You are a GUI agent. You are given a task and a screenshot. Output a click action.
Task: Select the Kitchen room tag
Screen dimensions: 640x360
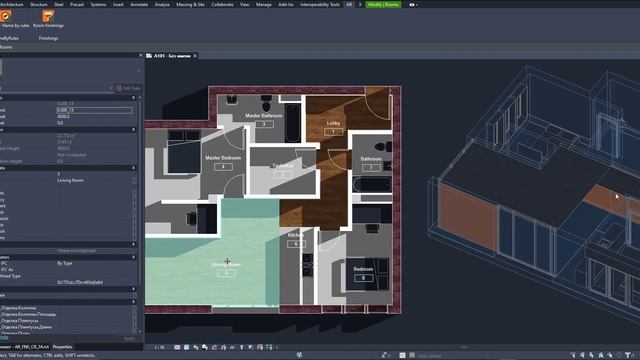tap(296, 240)
